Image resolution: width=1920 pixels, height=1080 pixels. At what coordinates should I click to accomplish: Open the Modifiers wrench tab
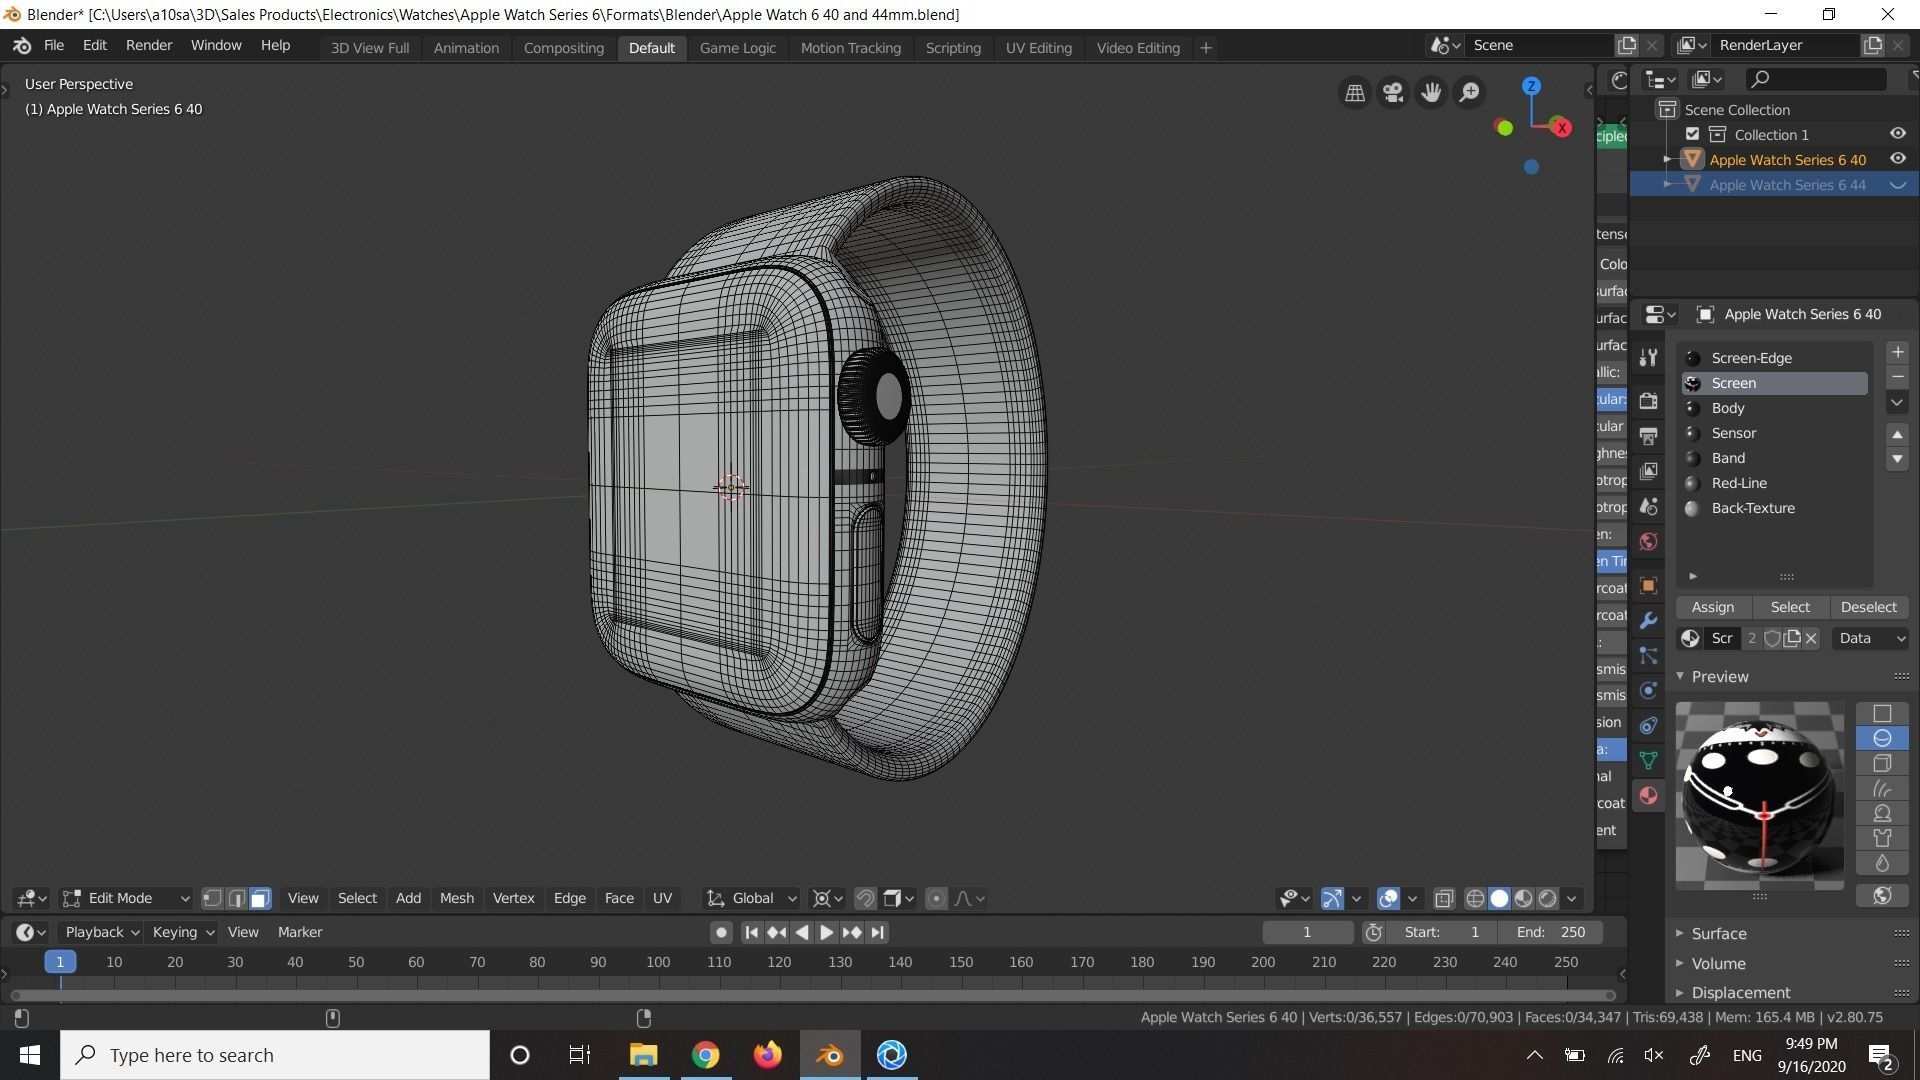pyautogui.click(x=1648, y=621)
